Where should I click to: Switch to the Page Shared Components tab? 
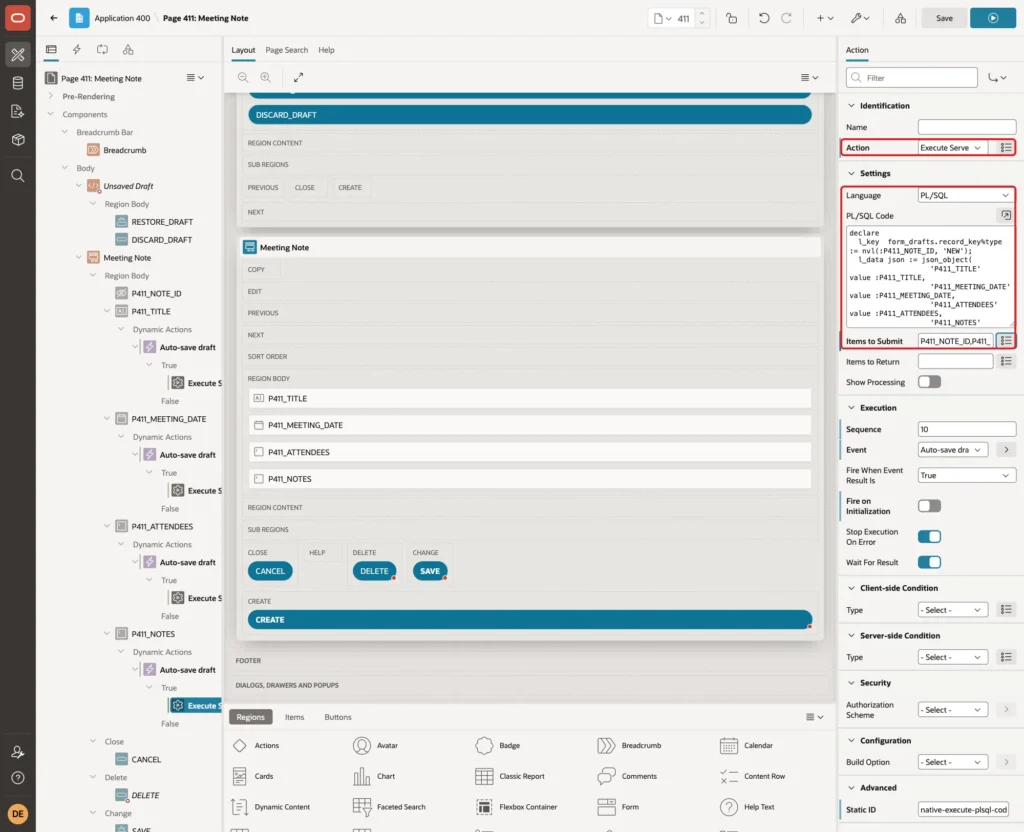(128, 50)
